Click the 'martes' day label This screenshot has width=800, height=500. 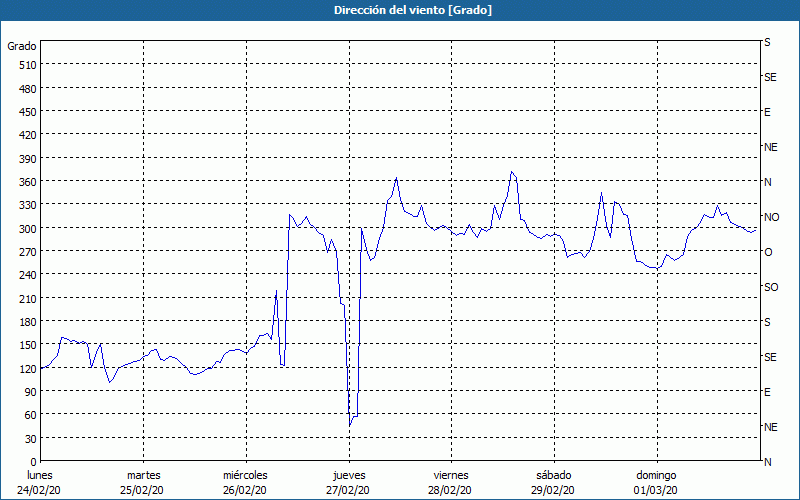144,476
